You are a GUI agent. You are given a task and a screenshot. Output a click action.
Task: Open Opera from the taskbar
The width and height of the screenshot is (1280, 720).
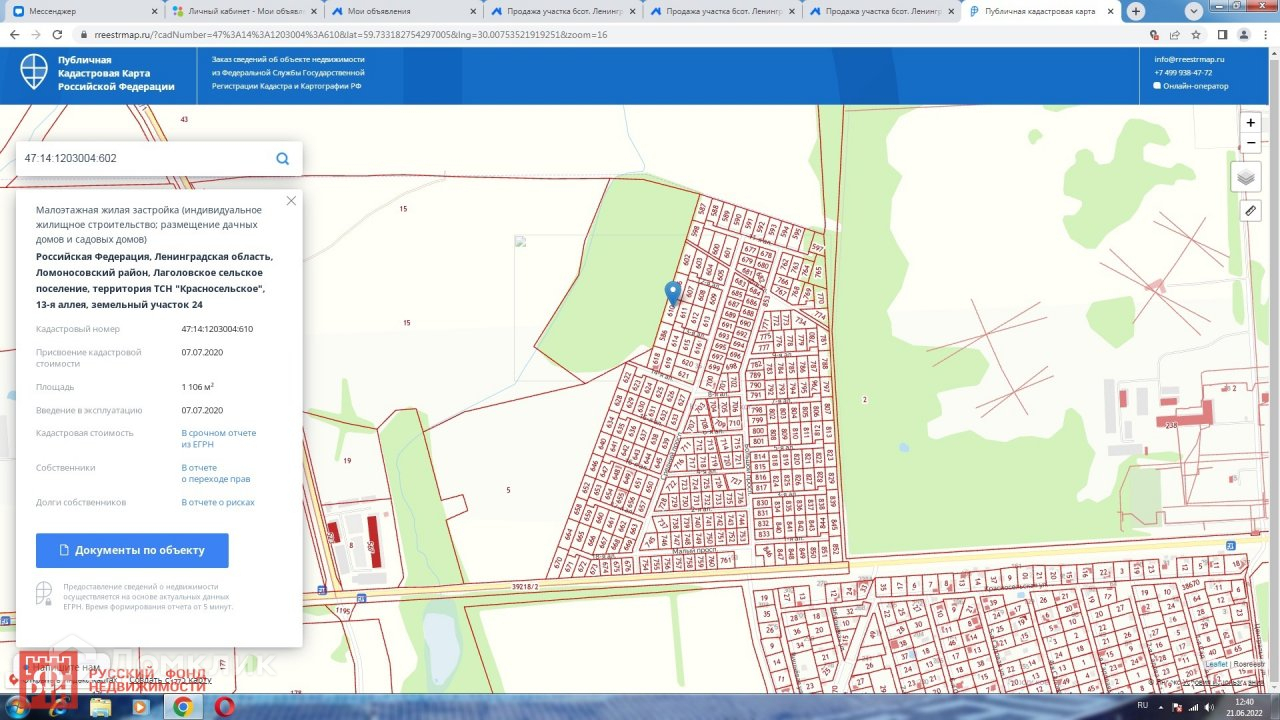[225, 707]
